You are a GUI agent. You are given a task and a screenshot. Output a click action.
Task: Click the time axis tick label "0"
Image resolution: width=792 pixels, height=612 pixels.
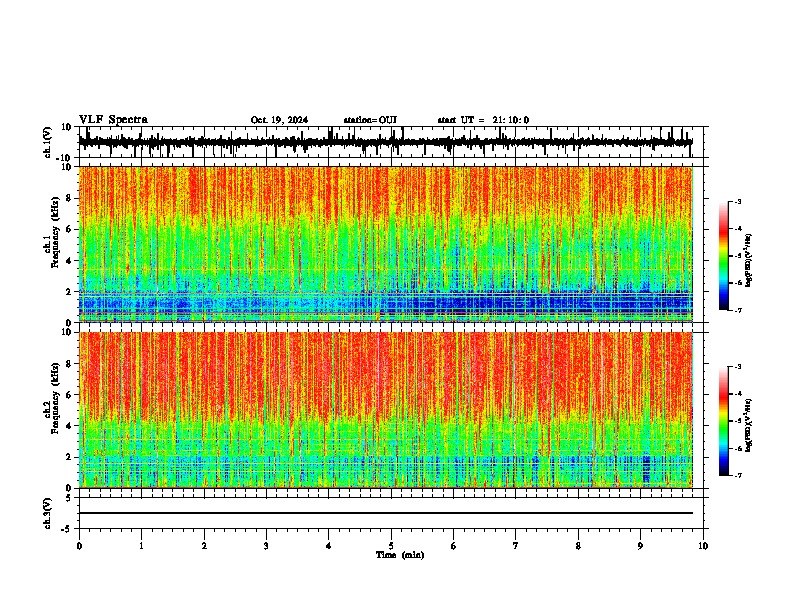pyautogui.click(x=79, y=546)
